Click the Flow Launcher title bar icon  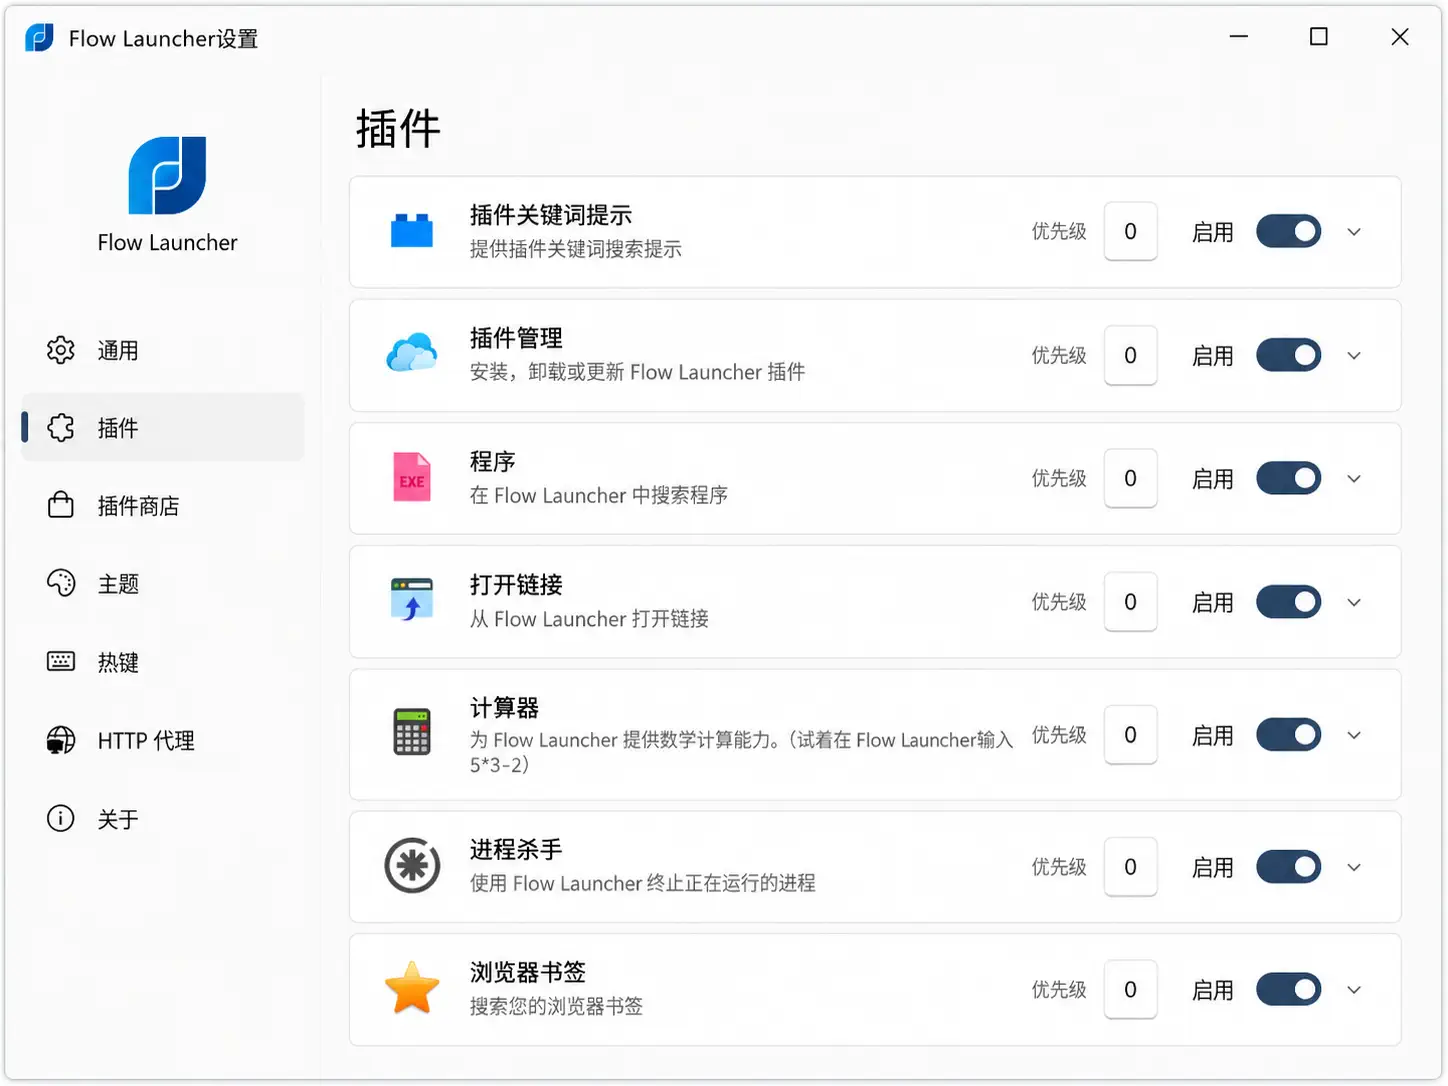[x=39, y=38]
